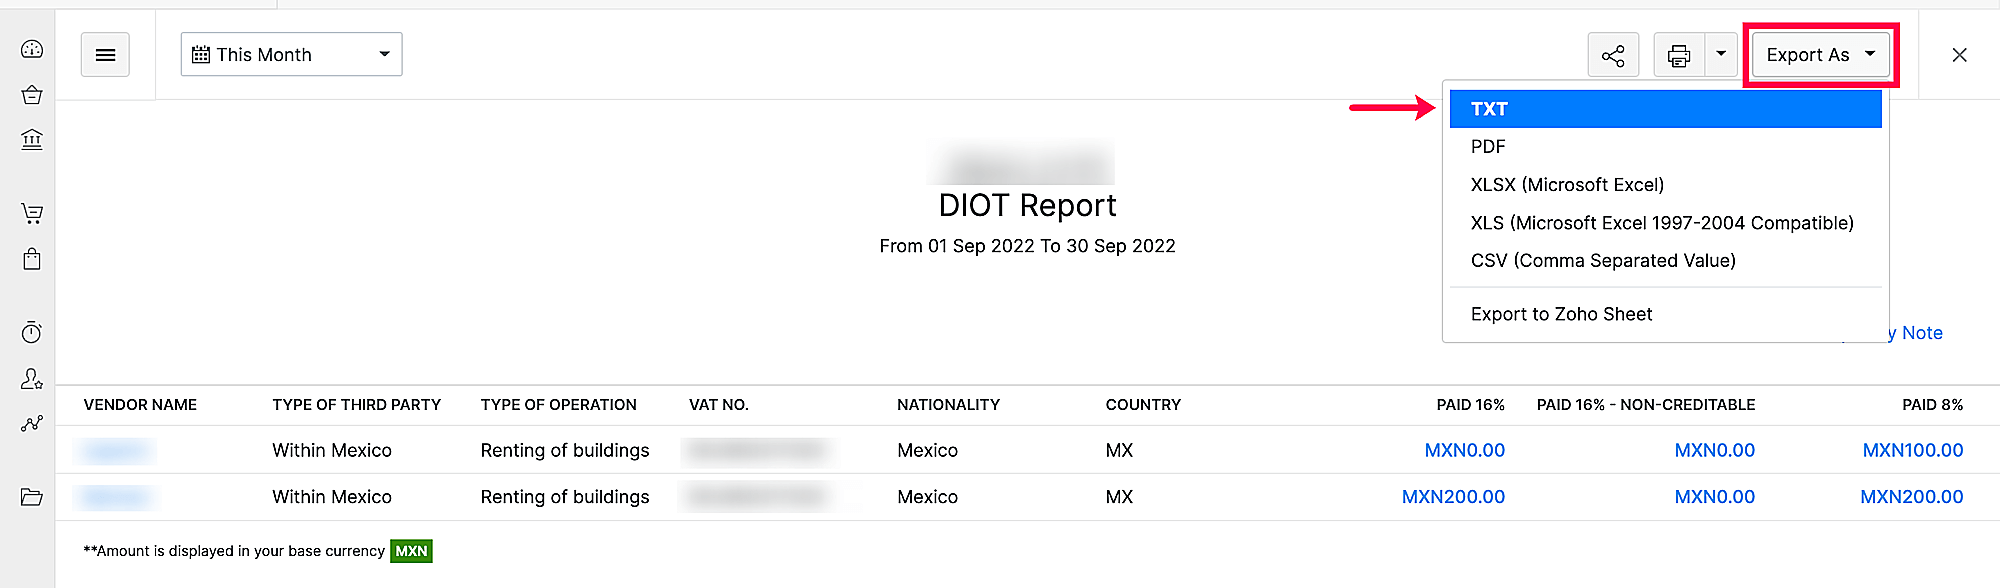
Task: Open the This Month date range dropdown
Action: click(x=290, y=54)
